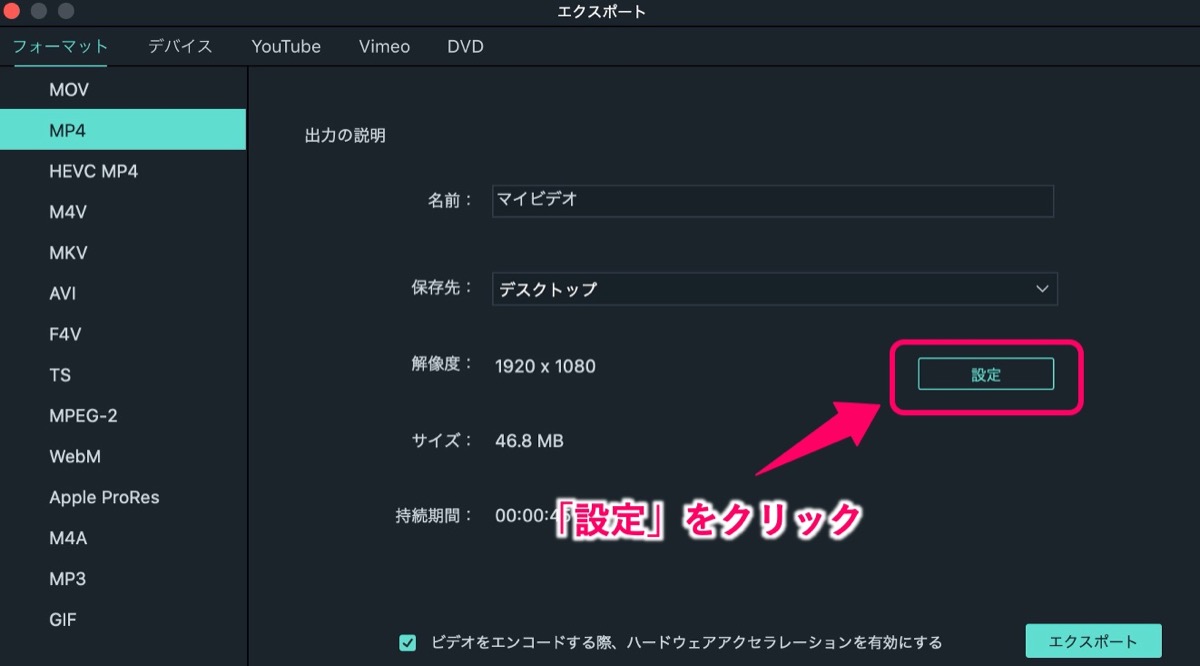
Task: Open the デバイス tab
Action: pos(180,46)
